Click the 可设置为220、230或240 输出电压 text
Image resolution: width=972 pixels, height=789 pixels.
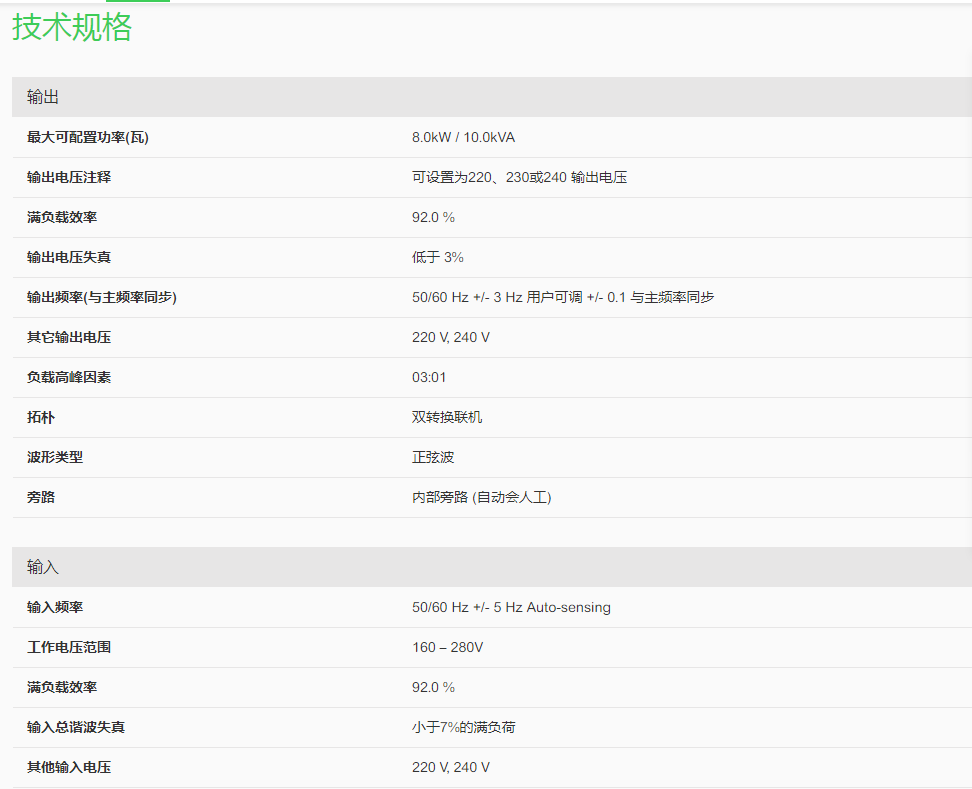[x=519, y=177]
